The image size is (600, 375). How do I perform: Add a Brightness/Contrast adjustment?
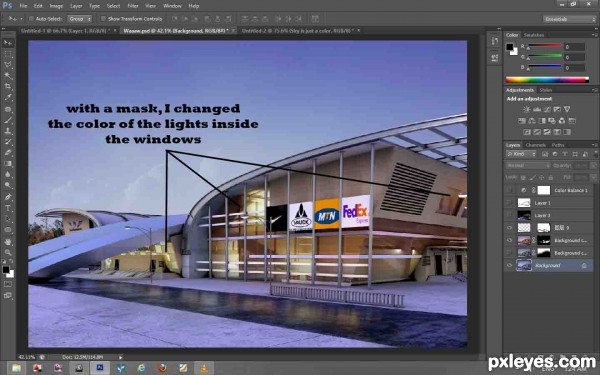[x=527, y=109]
